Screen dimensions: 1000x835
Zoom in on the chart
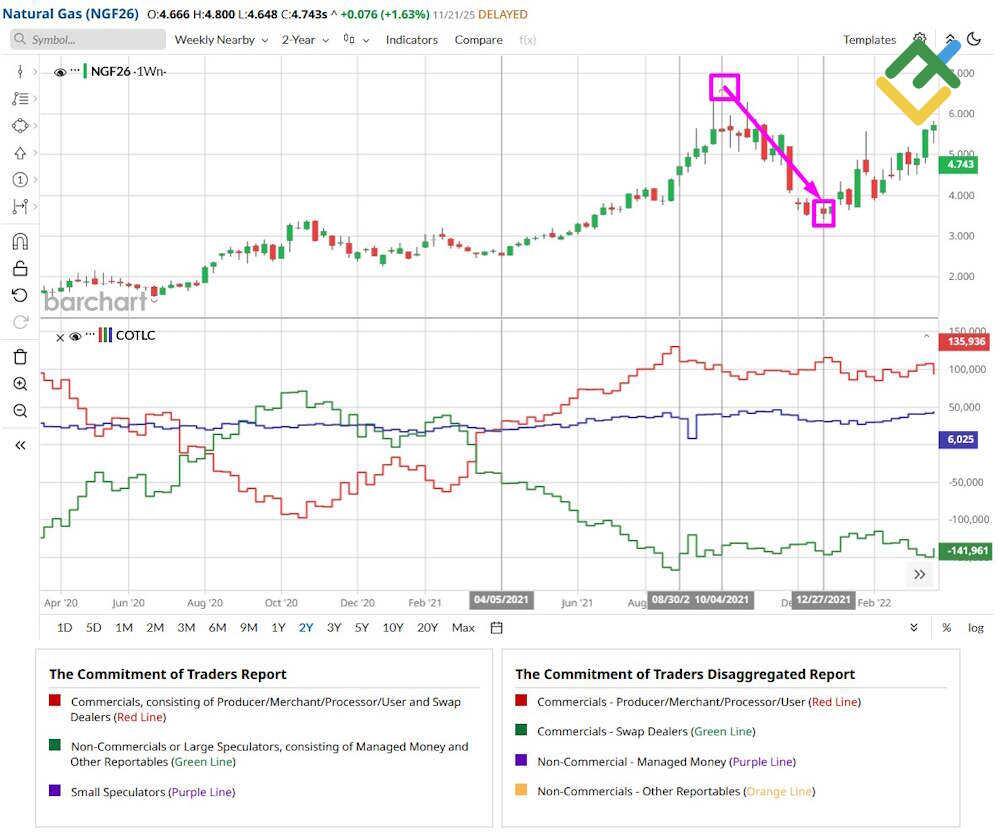[x=20, y=384]
